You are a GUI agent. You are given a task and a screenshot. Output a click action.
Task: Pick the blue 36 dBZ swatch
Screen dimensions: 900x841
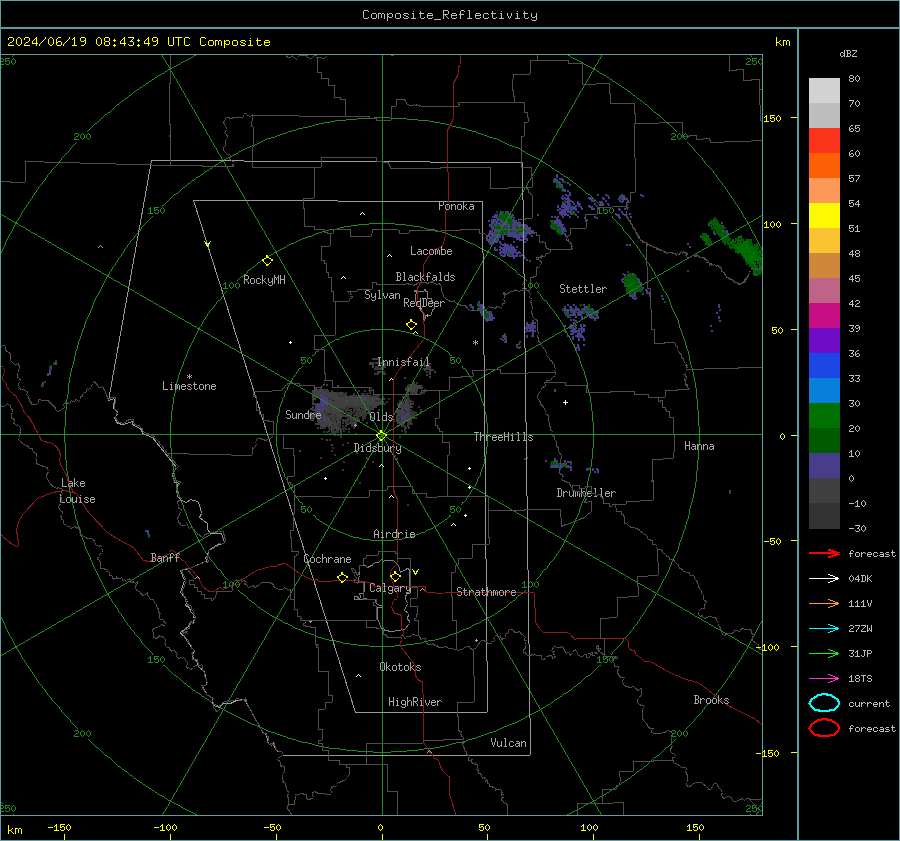pos(824,365)
